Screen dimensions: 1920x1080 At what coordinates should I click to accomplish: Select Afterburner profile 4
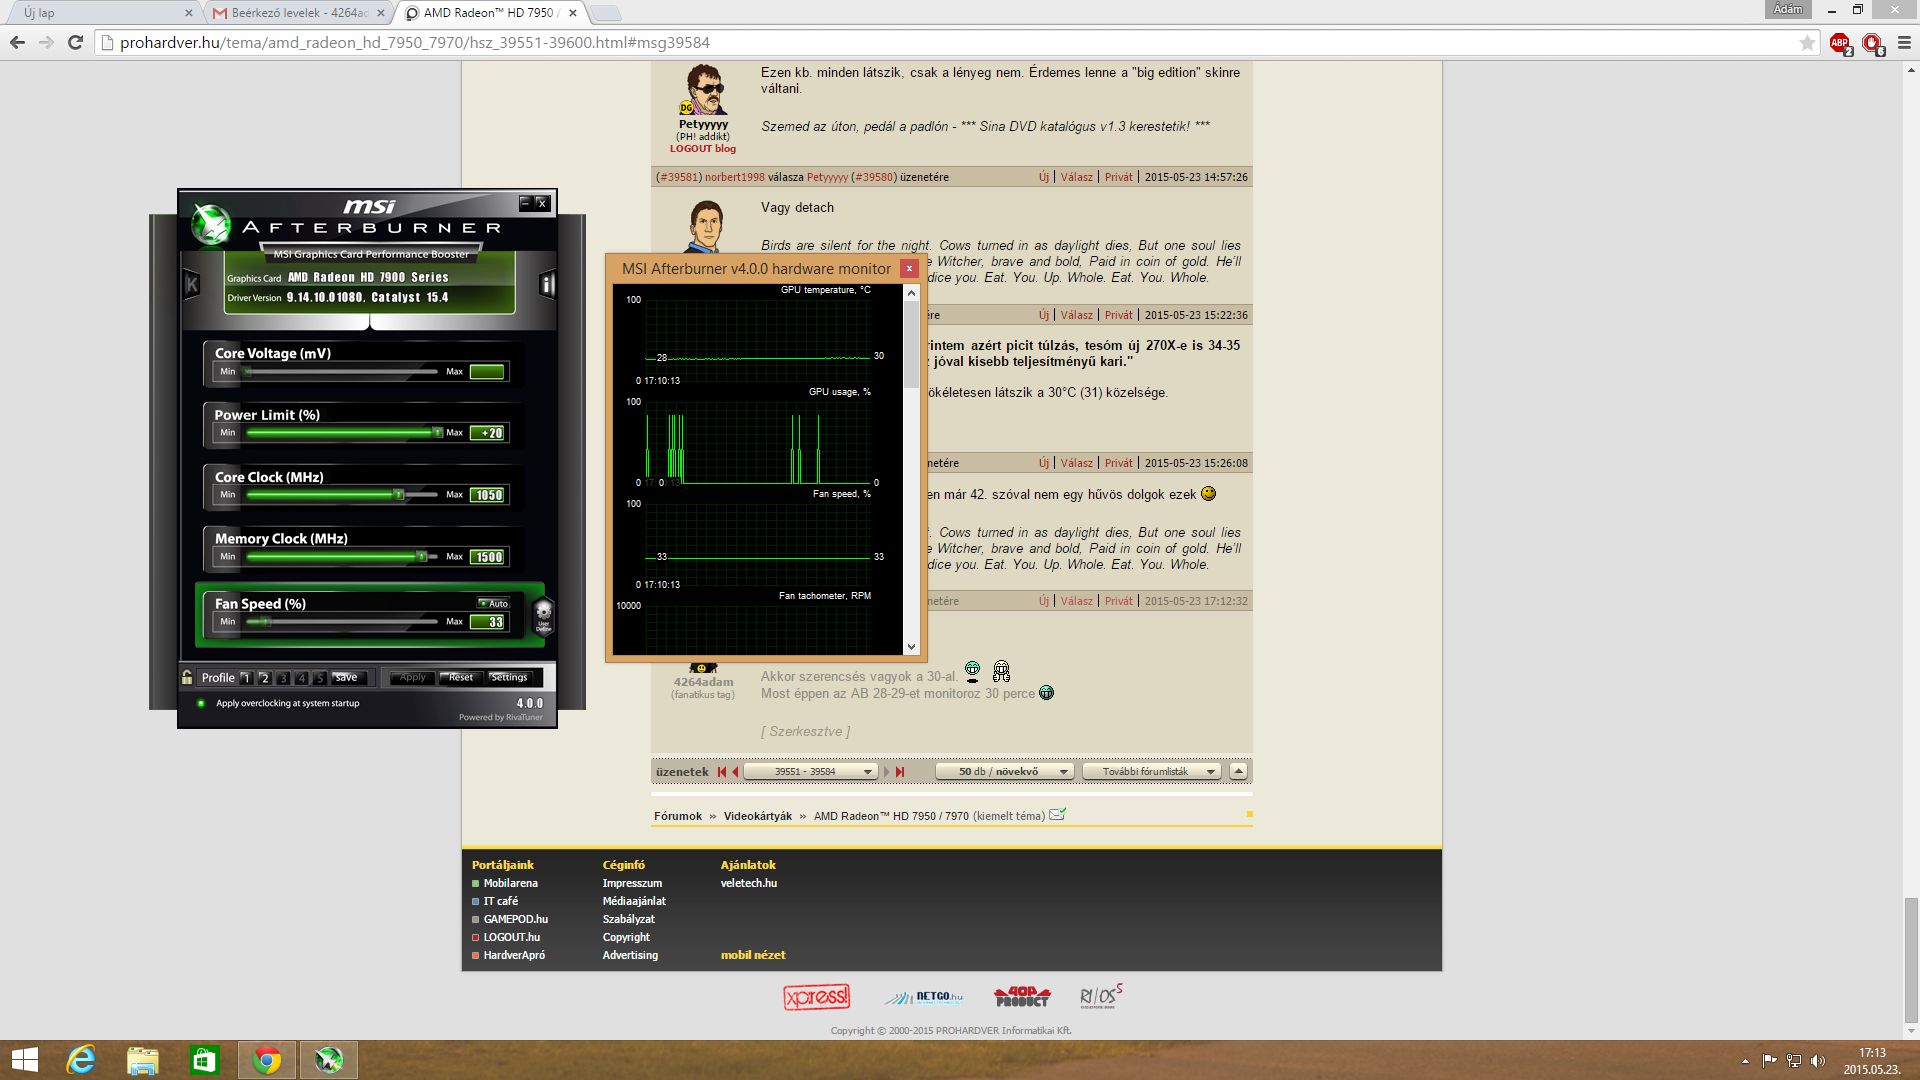coord(302,678)
